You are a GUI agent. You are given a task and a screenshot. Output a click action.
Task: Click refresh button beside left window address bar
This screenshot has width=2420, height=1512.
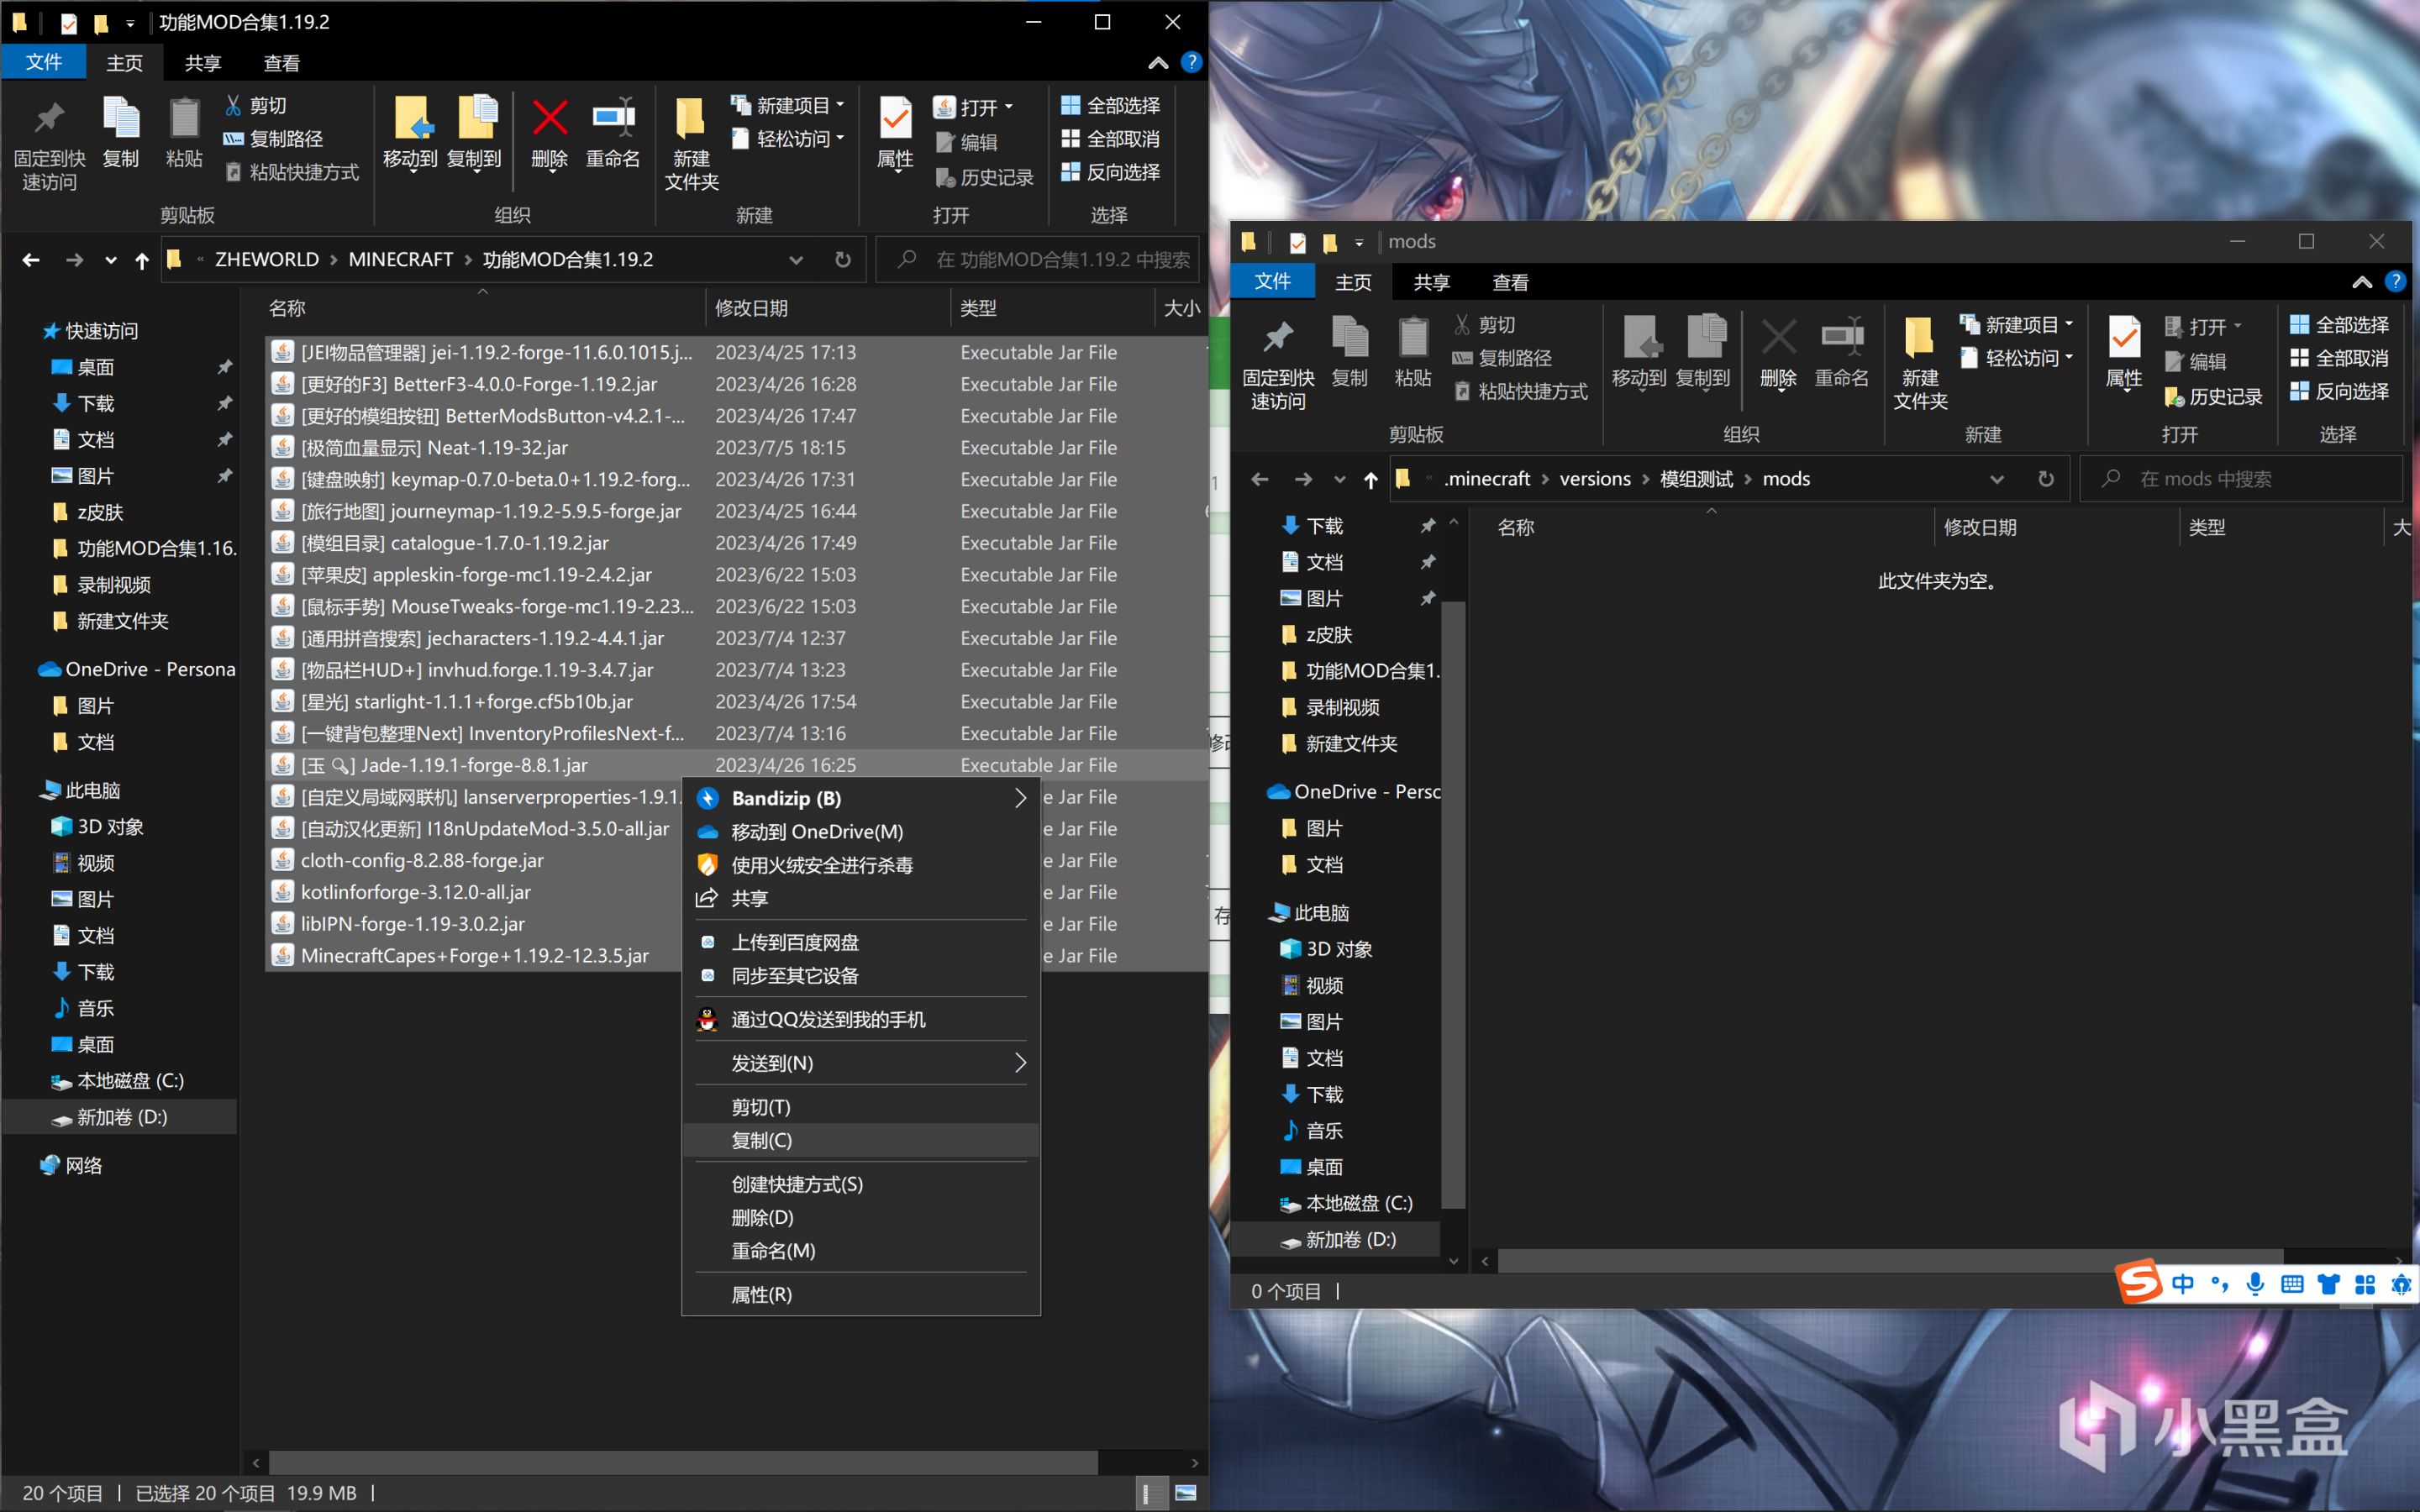(843, 260)
